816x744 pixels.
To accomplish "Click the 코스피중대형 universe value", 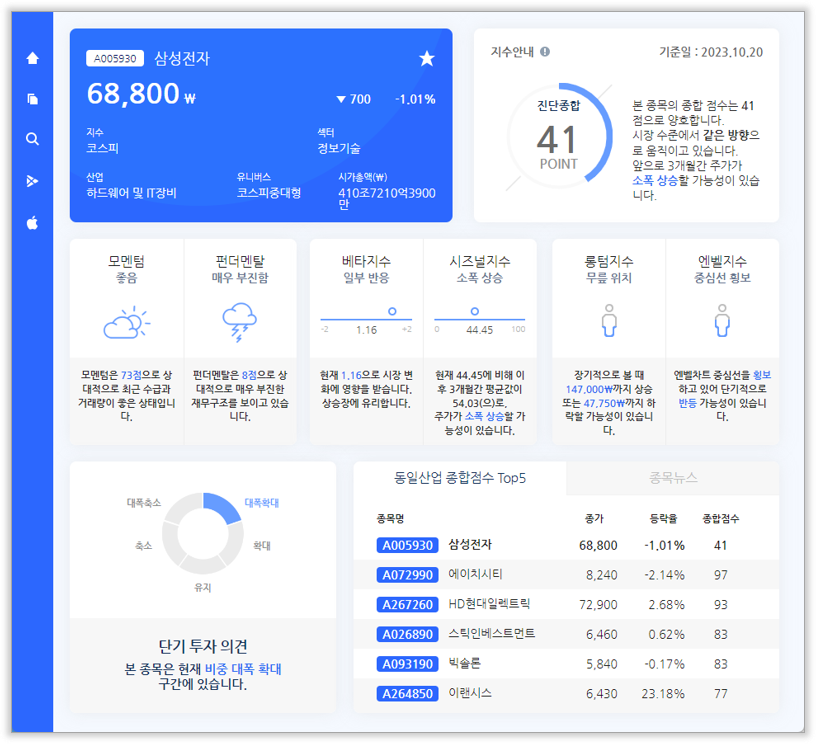I will pyautogui.click(x=269, y=193).
